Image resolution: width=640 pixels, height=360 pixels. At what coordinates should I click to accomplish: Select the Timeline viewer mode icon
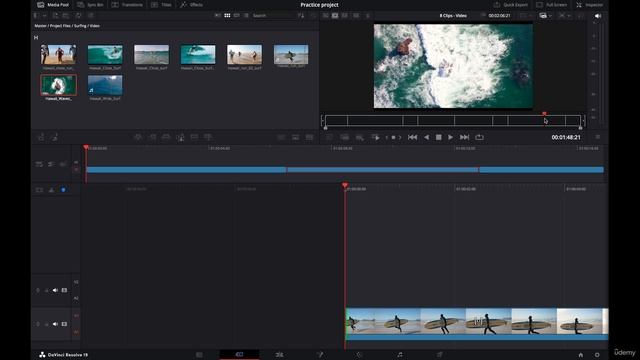point(345,16)
